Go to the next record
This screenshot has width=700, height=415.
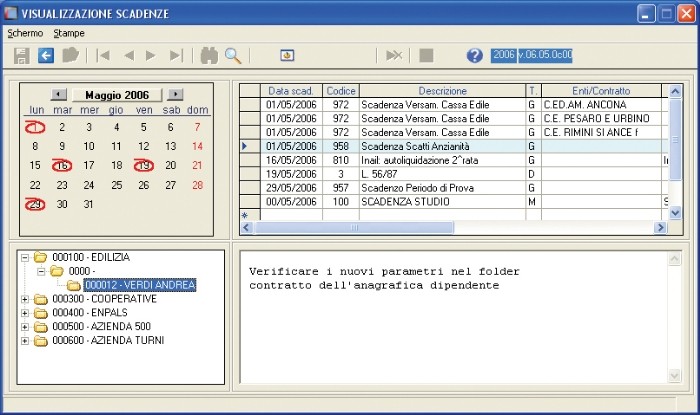151,56
